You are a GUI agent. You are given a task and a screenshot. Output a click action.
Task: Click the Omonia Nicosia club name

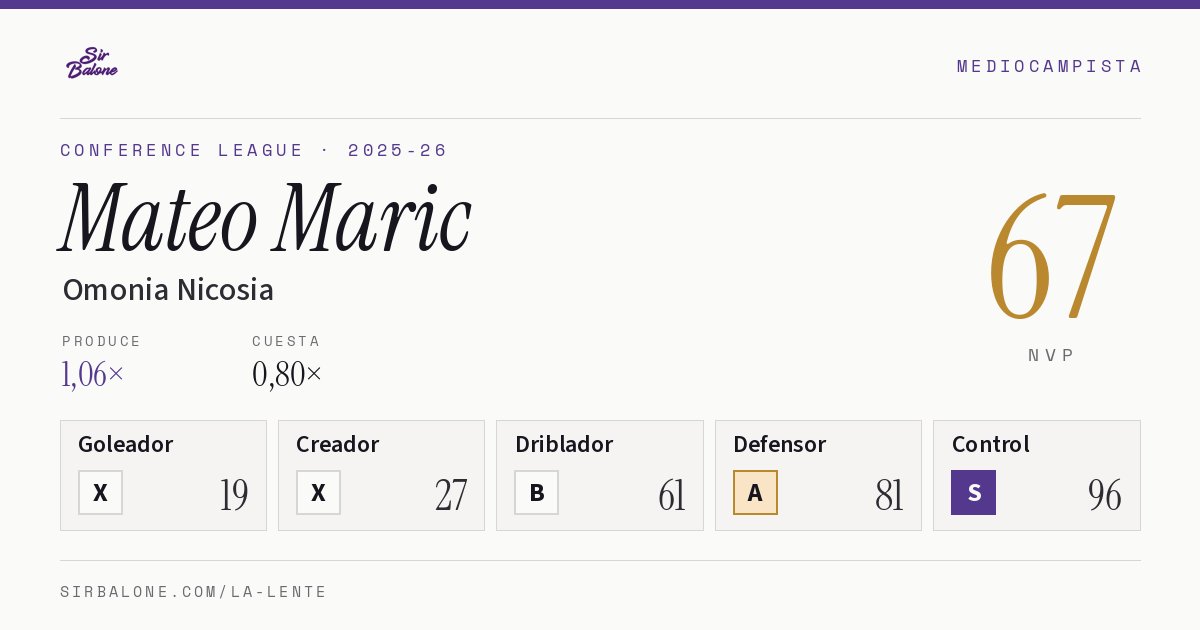(x=168, y=290)
